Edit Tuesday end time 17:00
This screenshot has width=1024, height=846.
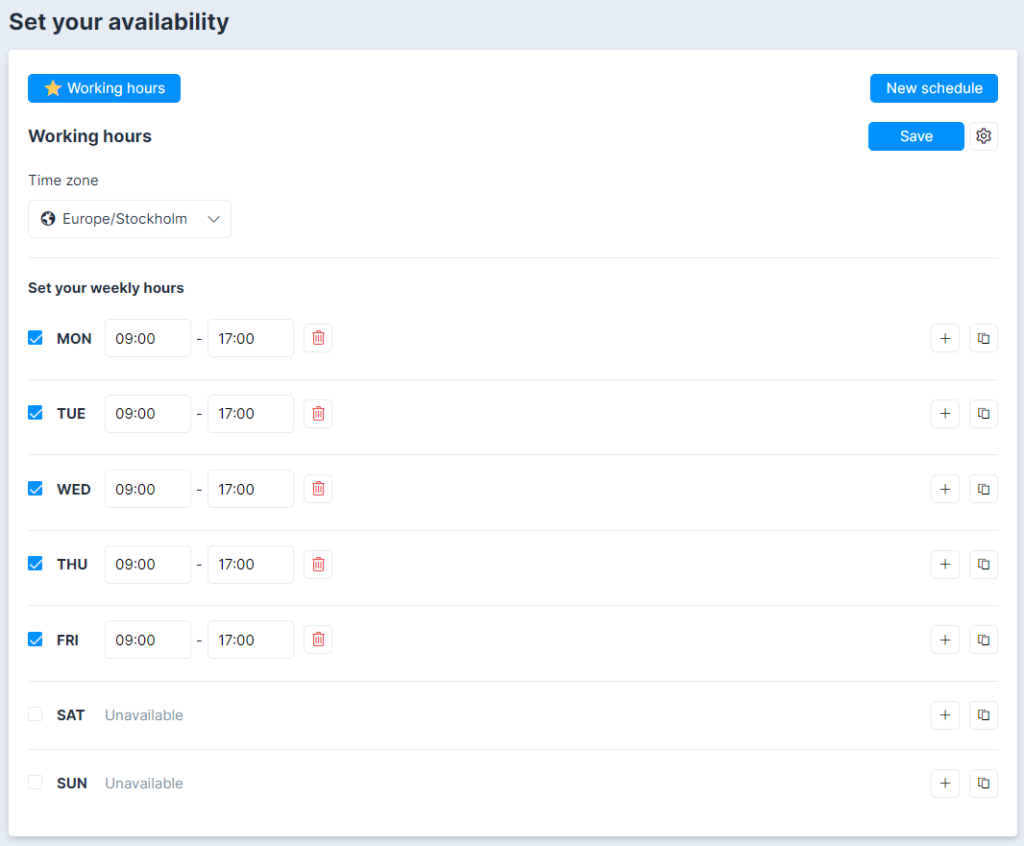coord(250,414)
